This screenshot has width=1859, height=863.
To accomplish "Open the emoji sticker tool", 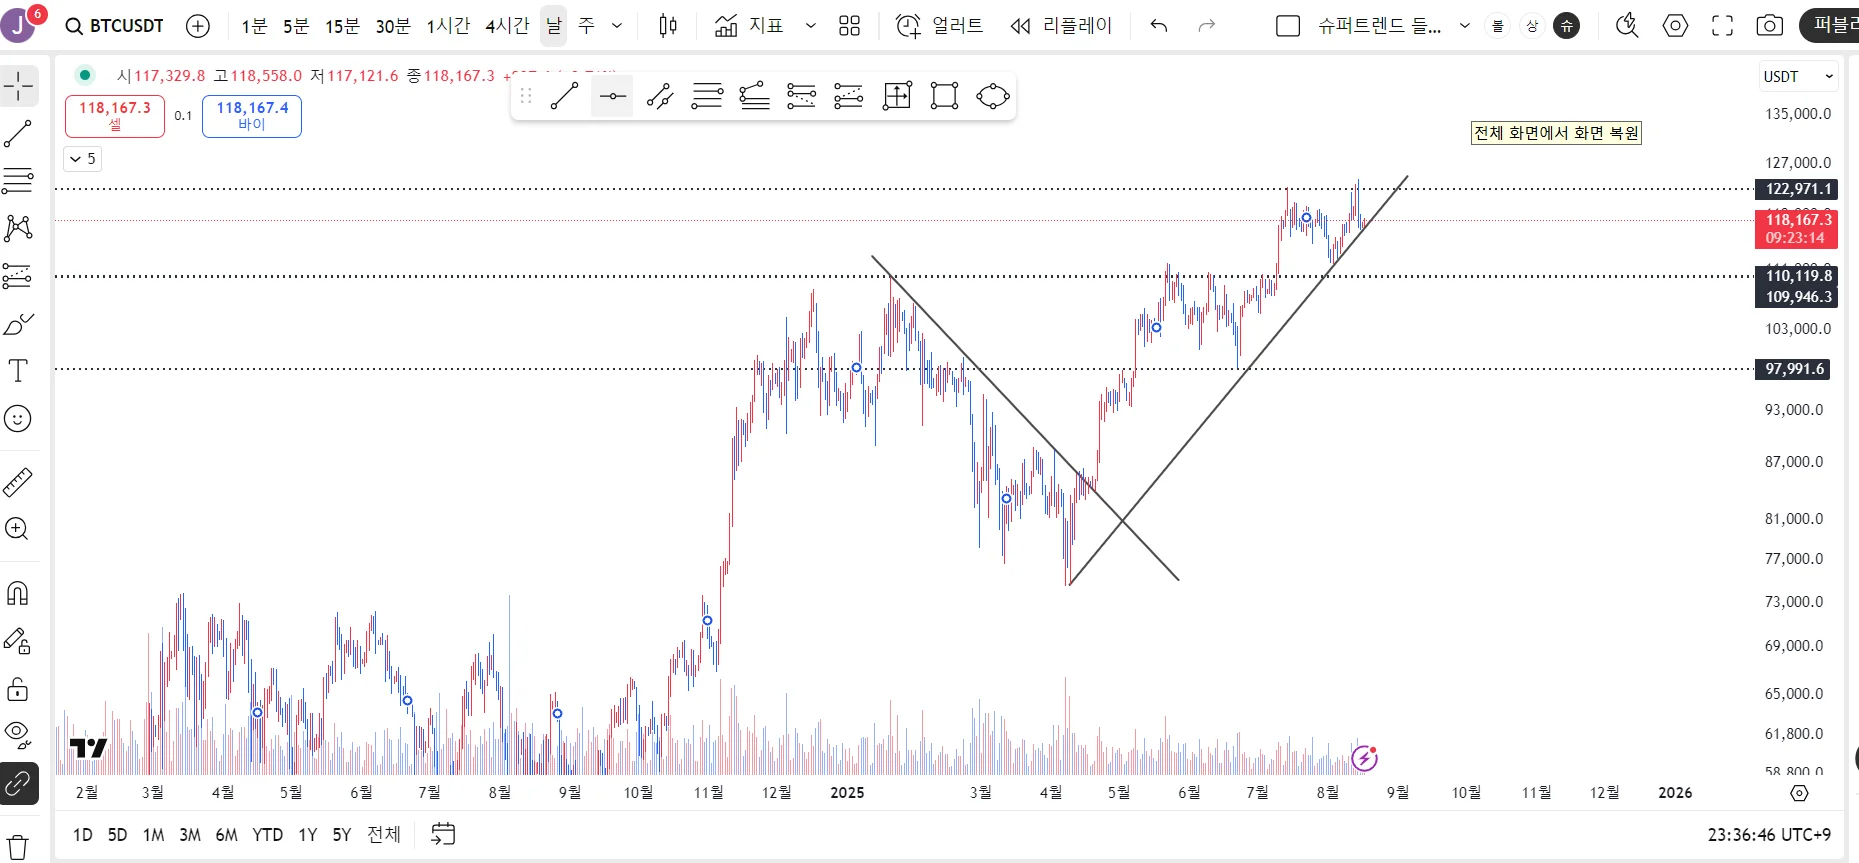I will (18, 419).
